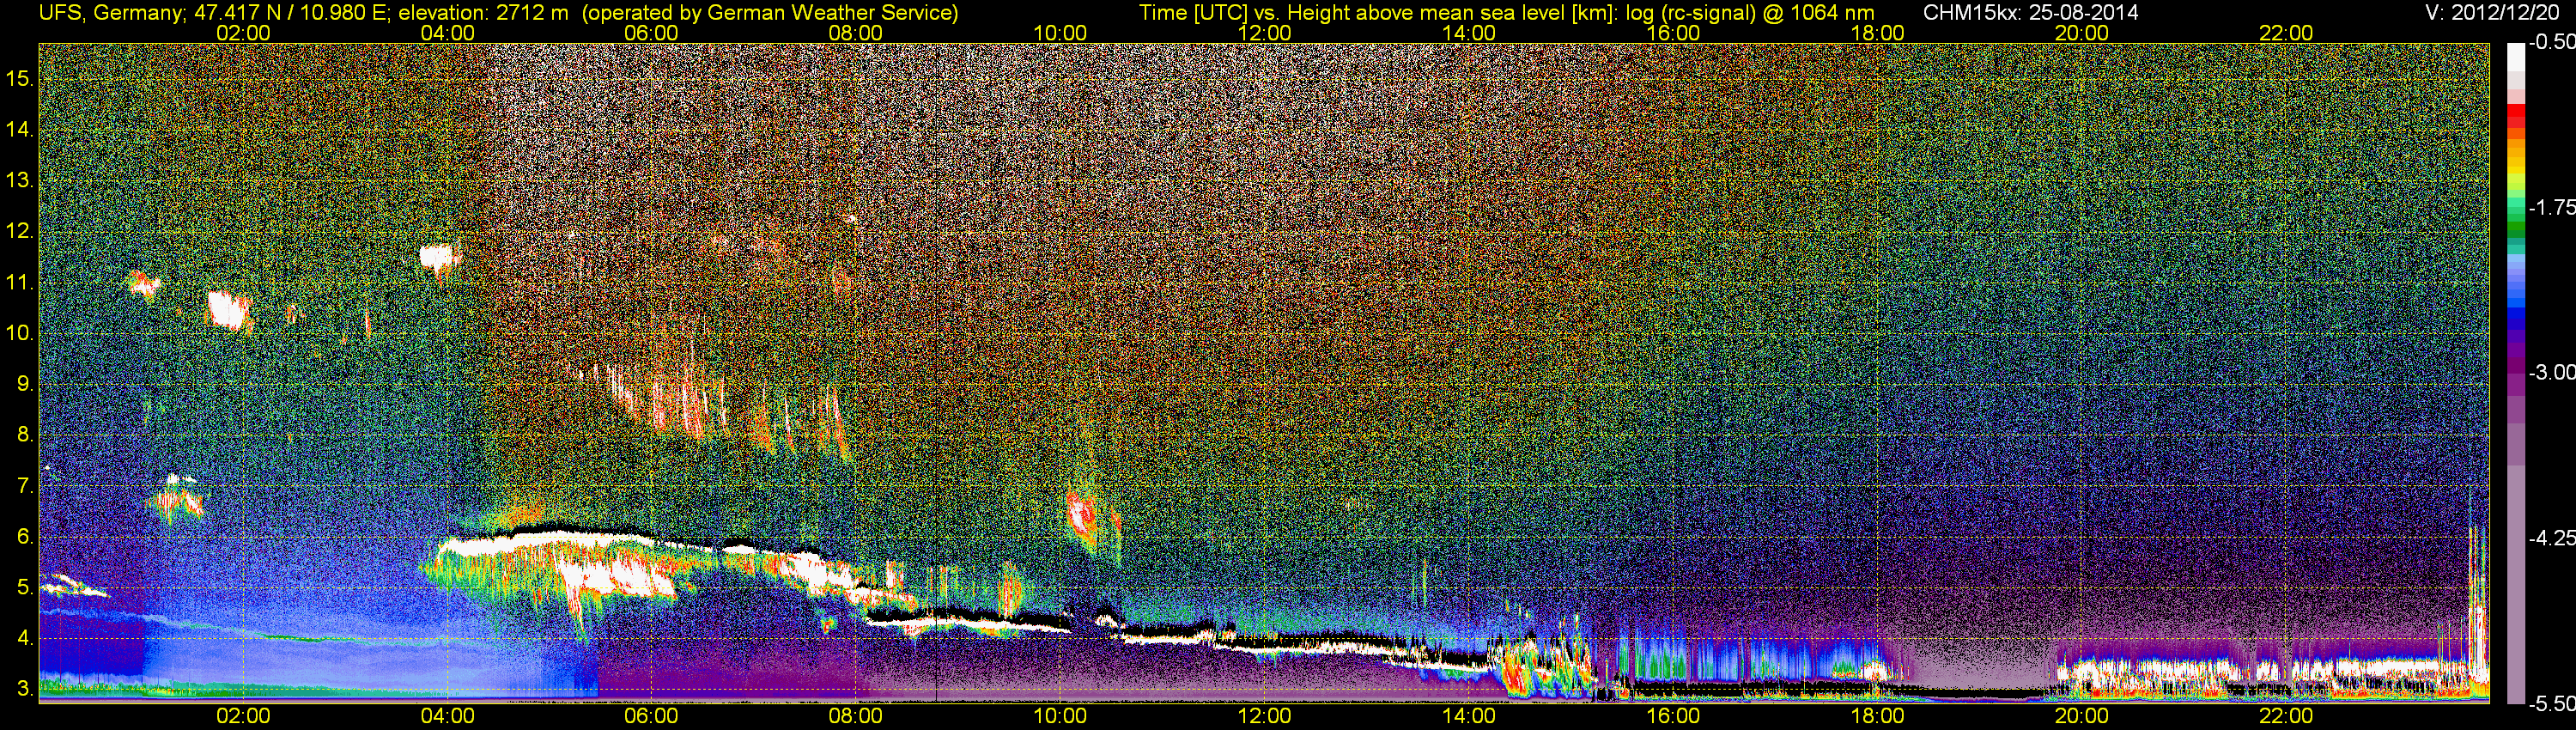Click the 04:00 label on the lower time axis

447,716
